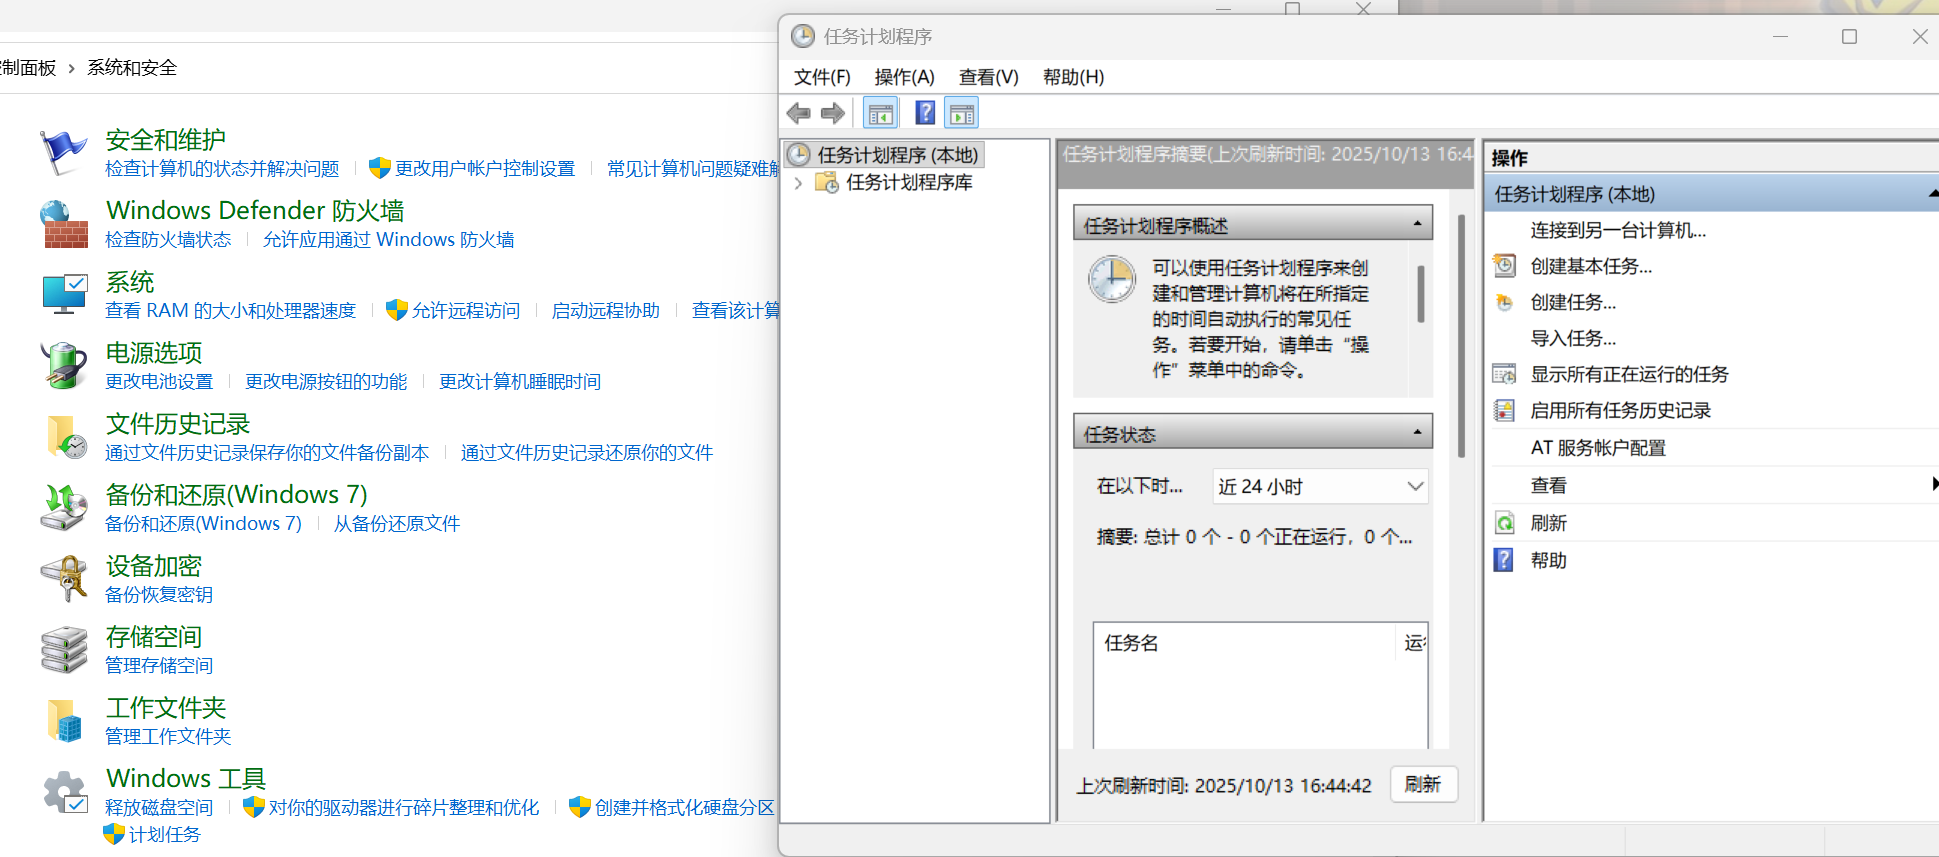
Task: Click the icon beside 启用所有任务历史记录
Action: point(1505,410)
